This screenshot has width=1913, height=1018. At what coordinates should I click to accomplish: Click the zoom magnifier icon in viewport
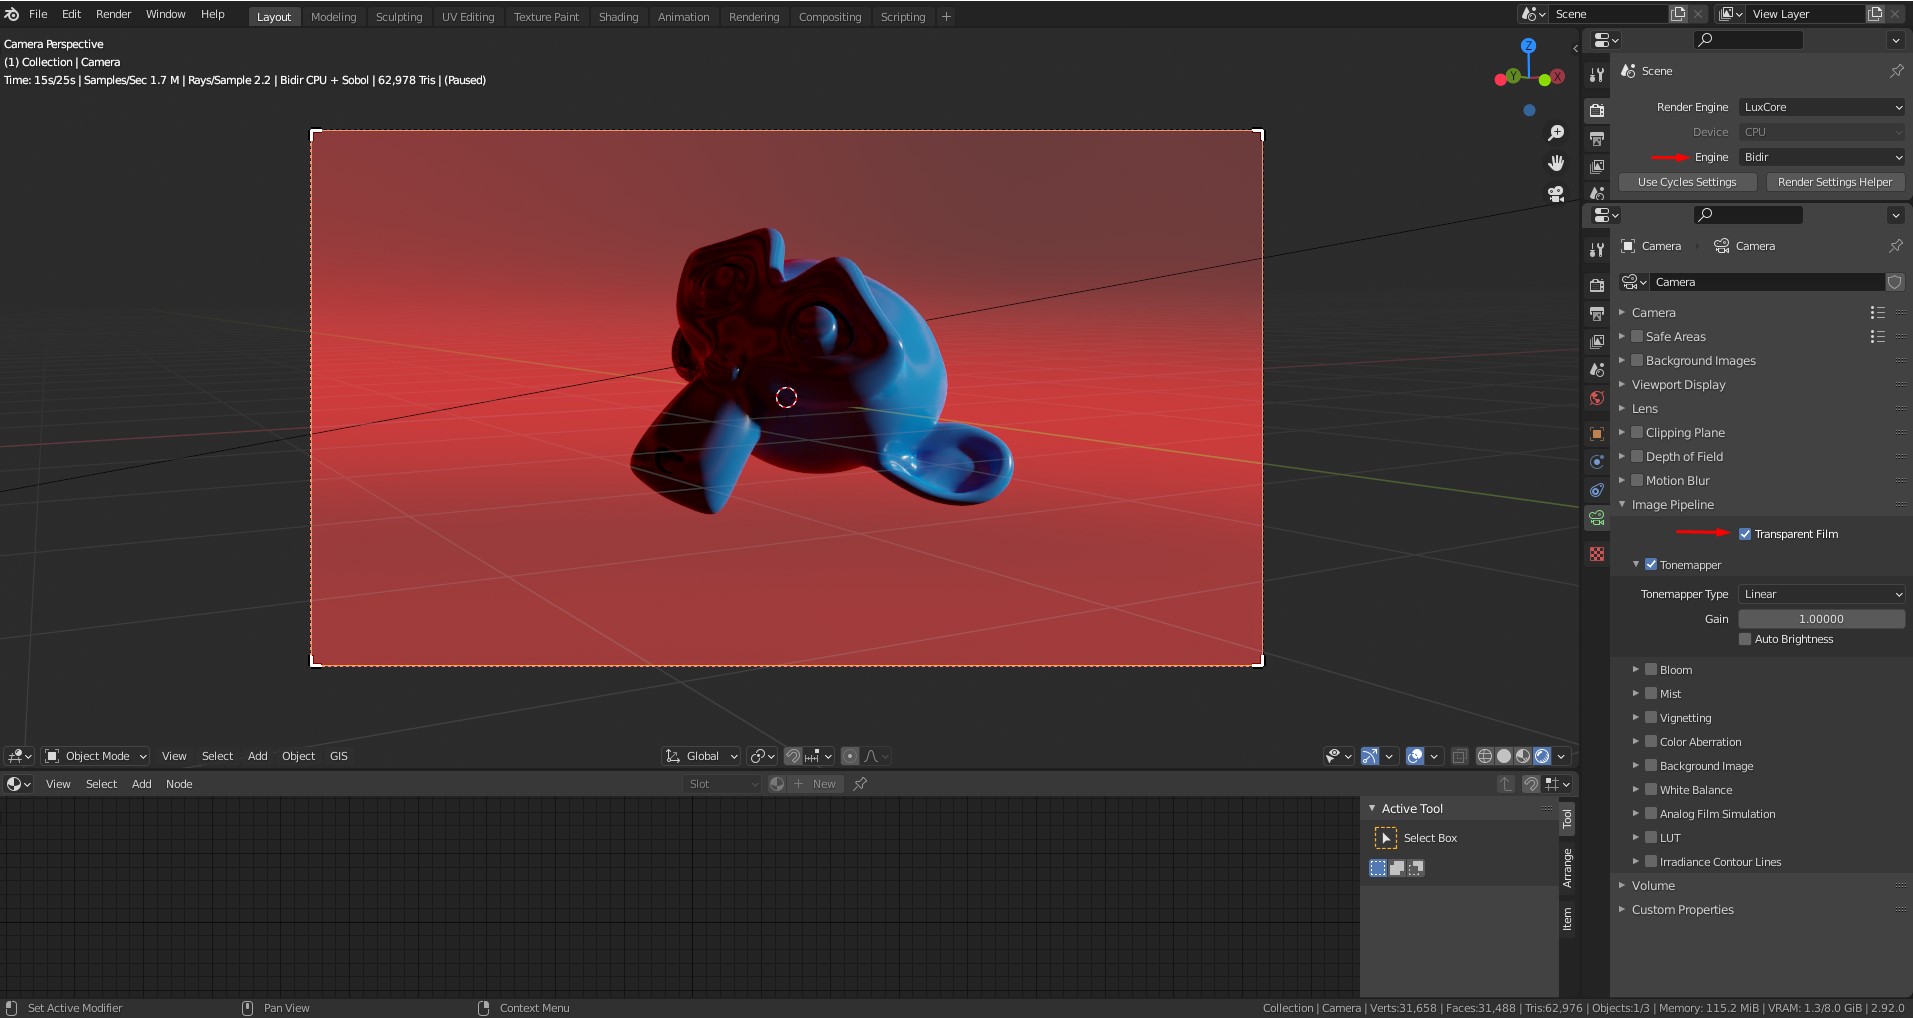[1556, 133]
